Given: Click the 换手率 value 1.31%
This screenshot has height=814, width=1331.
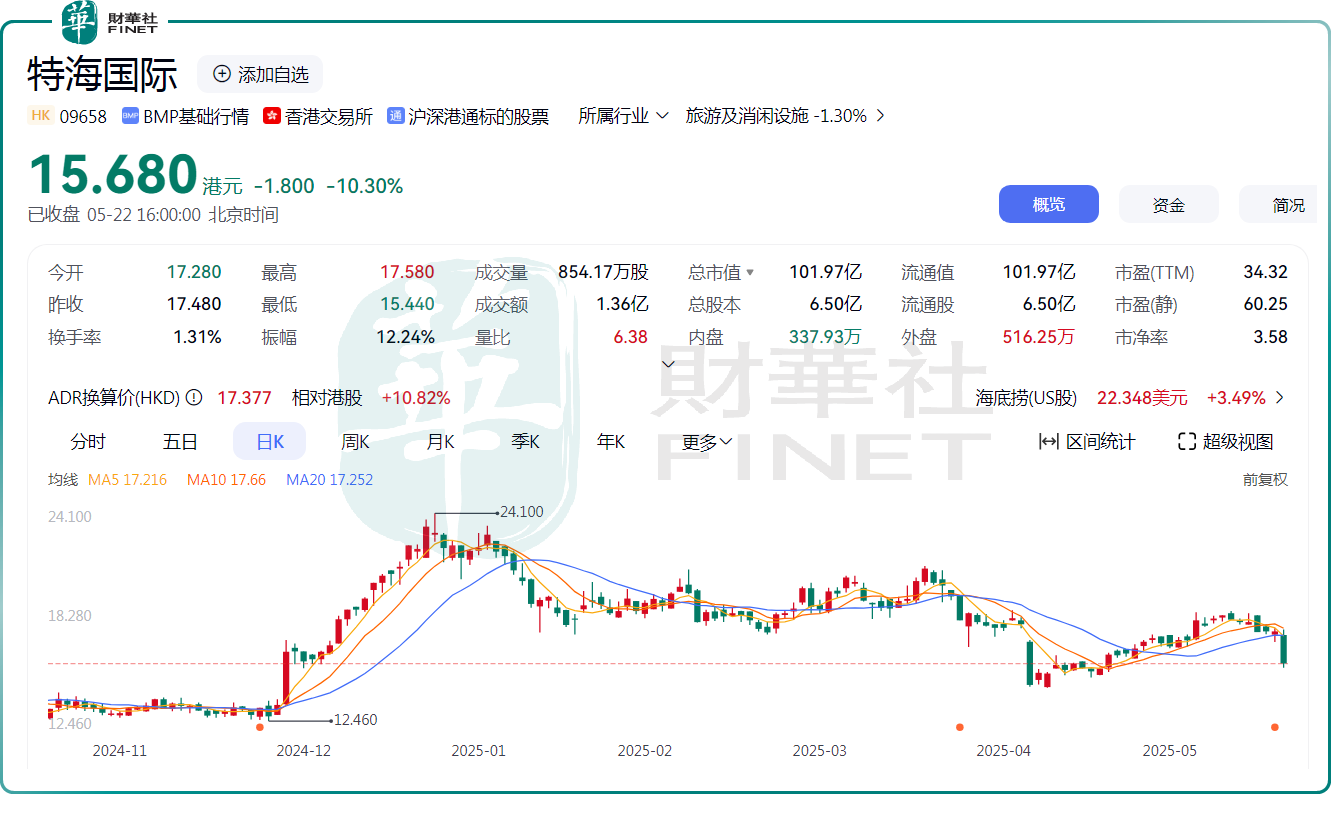Looking at the screenshot, I should pos(197,338).
